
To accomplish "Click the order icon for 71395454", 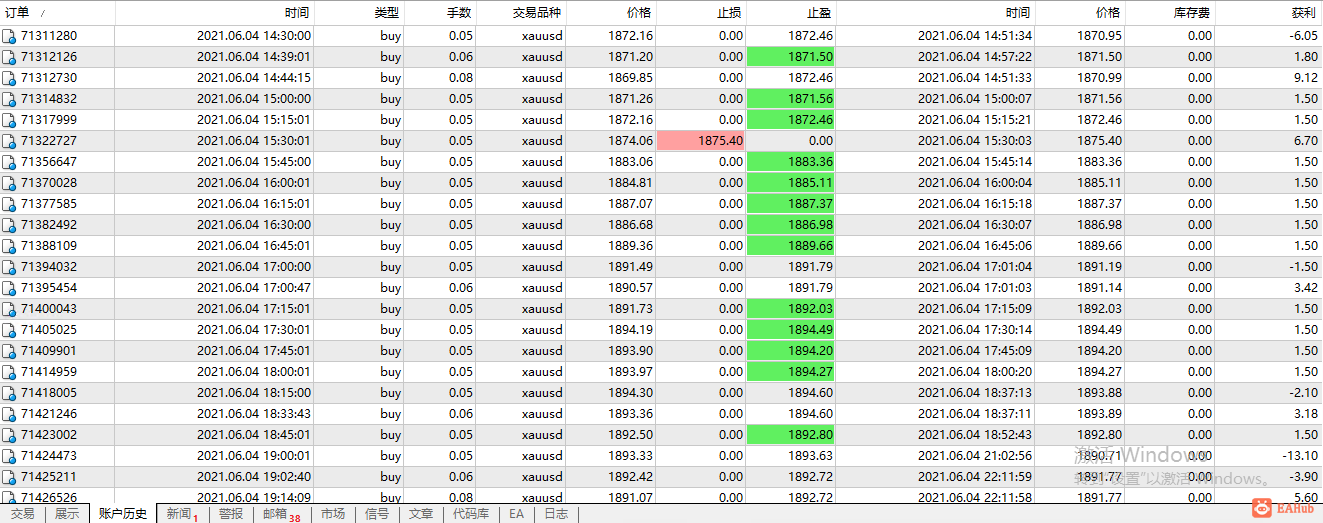I will [9, 288].
